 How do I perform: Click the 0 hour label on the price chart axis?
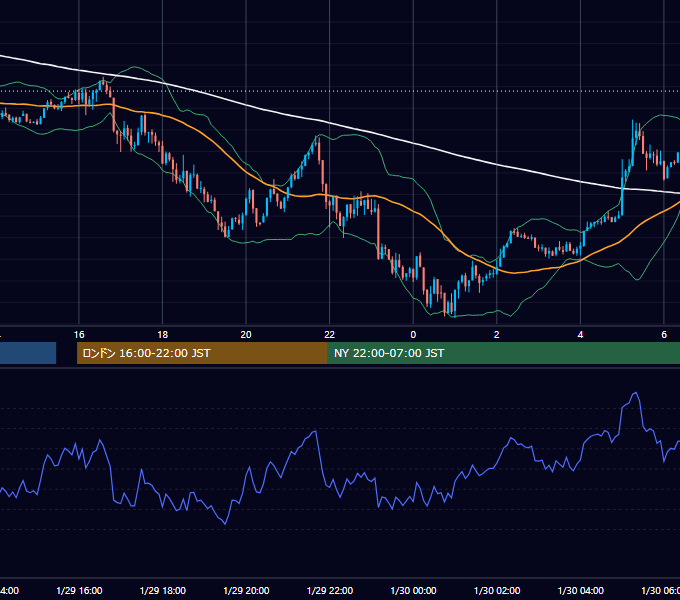click(413, 335)
